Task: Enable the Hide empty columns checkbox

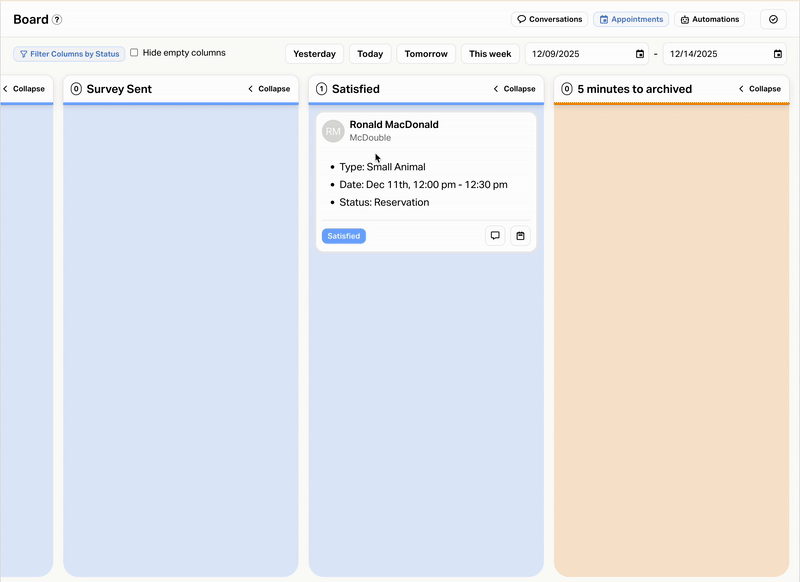Action: (x=134, y=53)
